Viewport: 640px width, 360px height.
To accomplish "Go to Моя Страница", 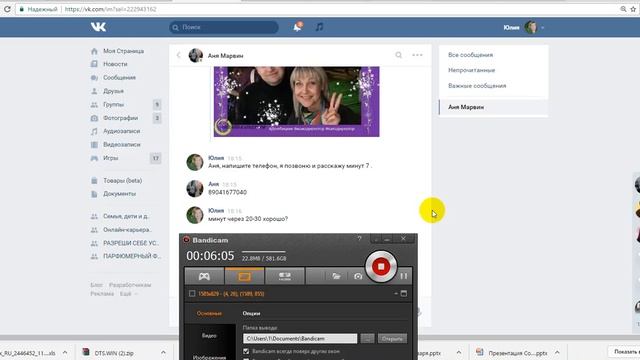I will click(x=123, y=51).
